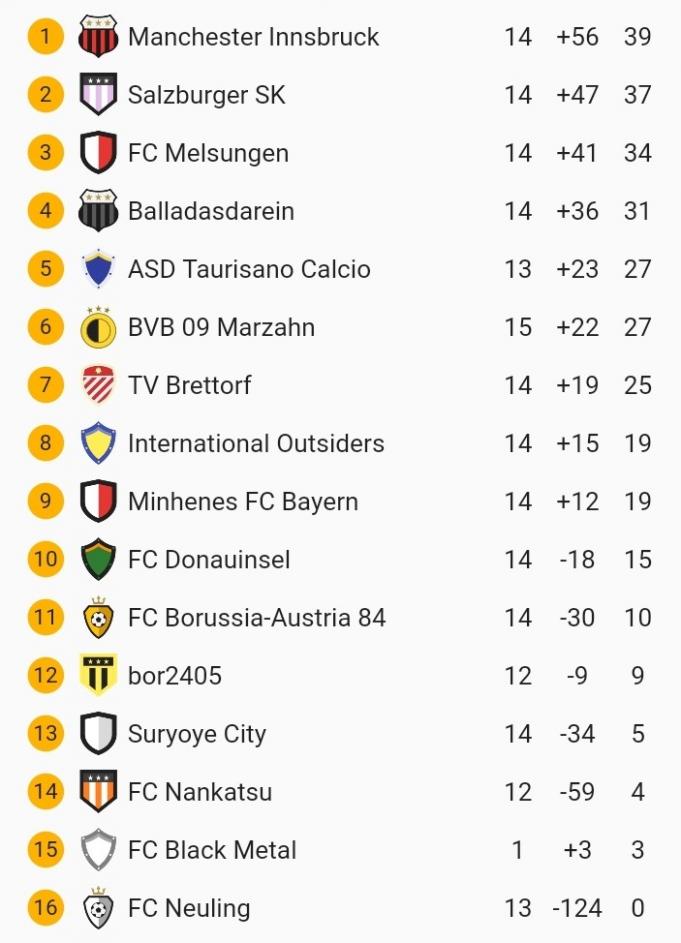Select the FC Nankatsu orange crest

[x=98, y=791]
